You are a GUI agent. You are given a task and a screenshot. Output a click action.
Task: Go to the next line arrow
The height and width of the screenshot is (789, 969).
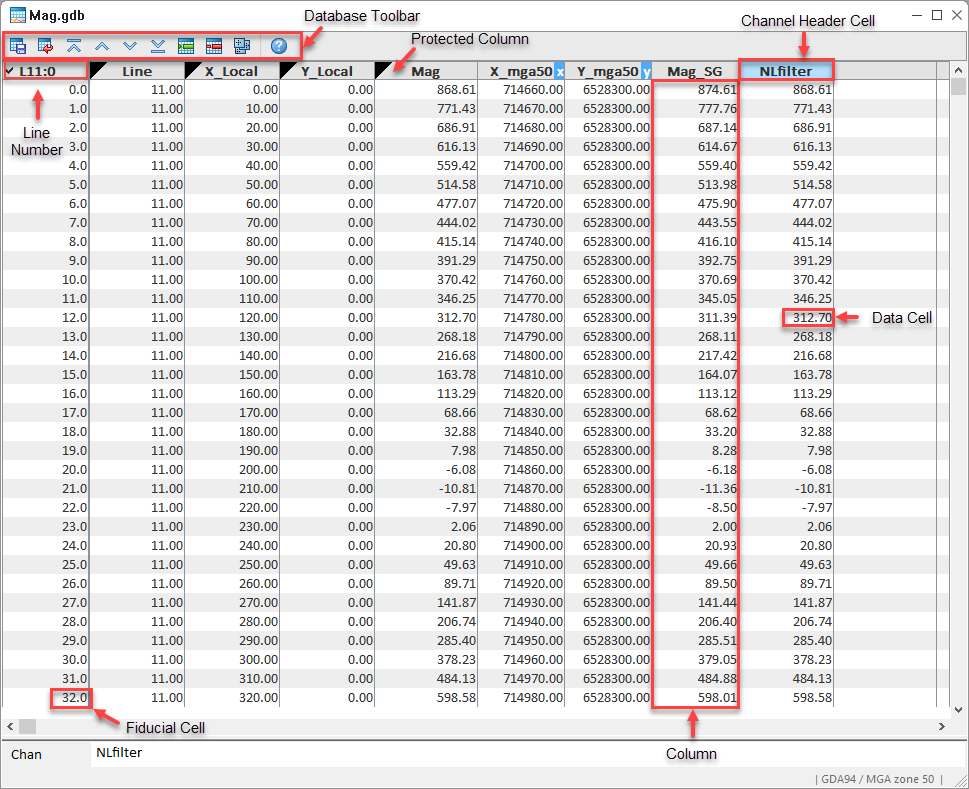(130, 45)
